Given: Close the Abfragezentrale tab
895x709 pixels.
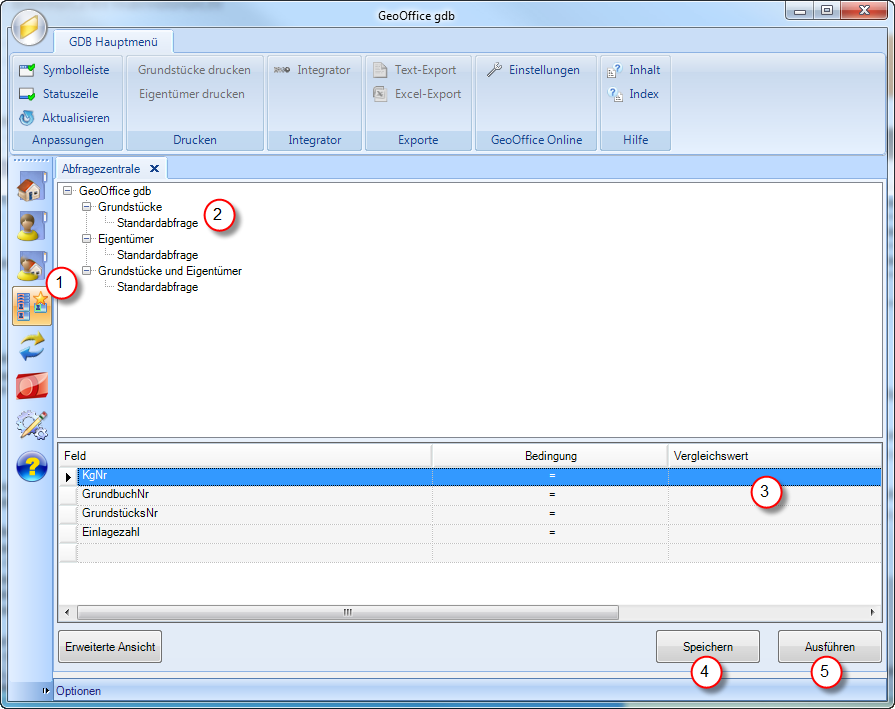Looking at the screenshot, I should (x=154, y=169).
